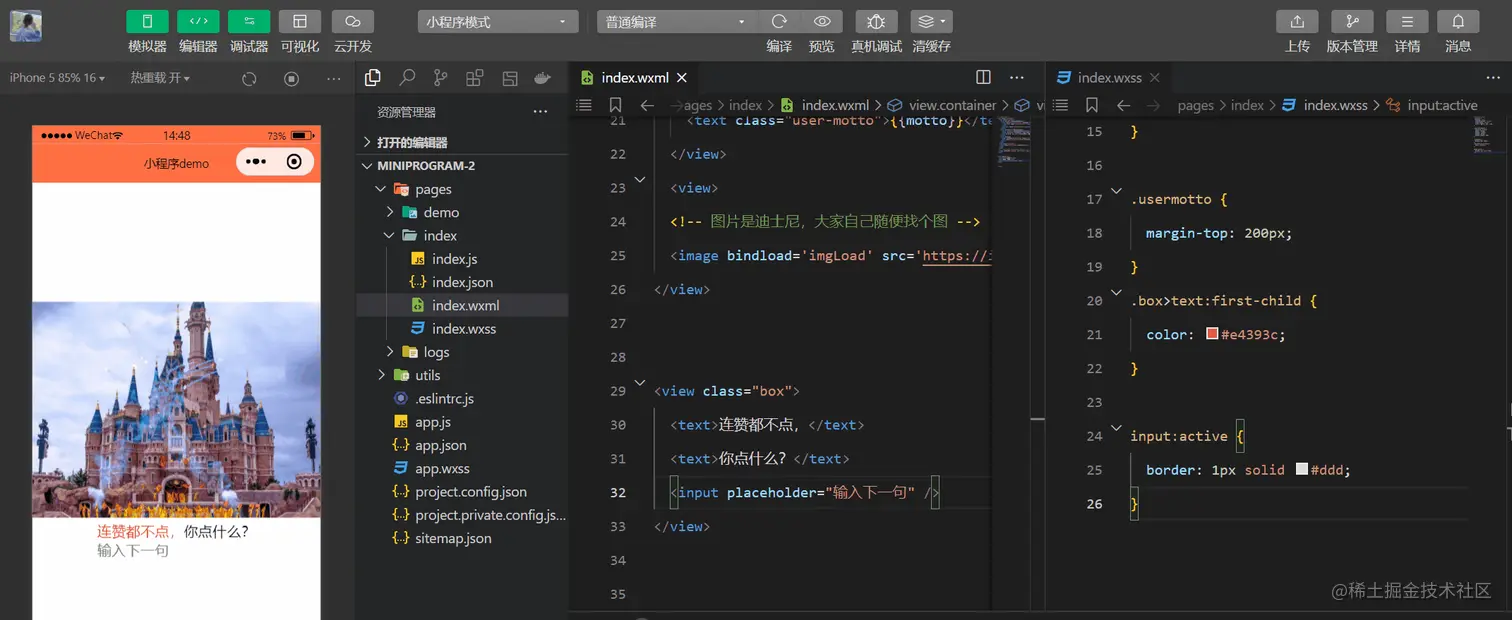Select index.wxml in the file tree
Image resolution: width=1512 pixels, height=620 pixels.
coord(462,305)
